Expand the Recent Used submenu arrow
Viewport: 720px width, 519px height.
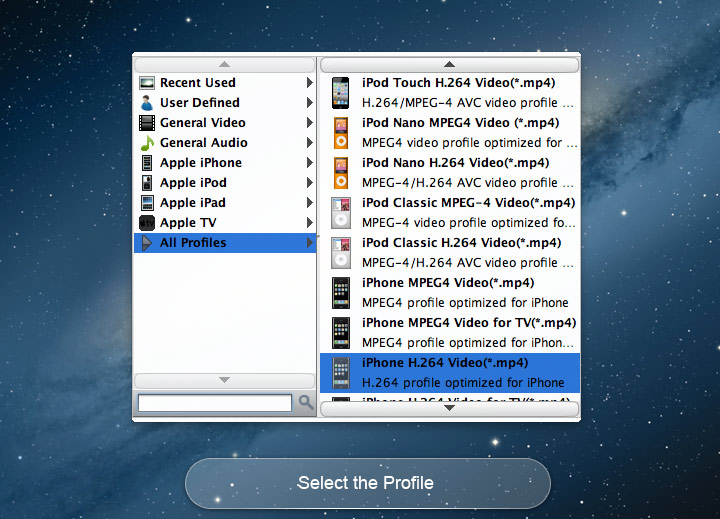[309, 83]
